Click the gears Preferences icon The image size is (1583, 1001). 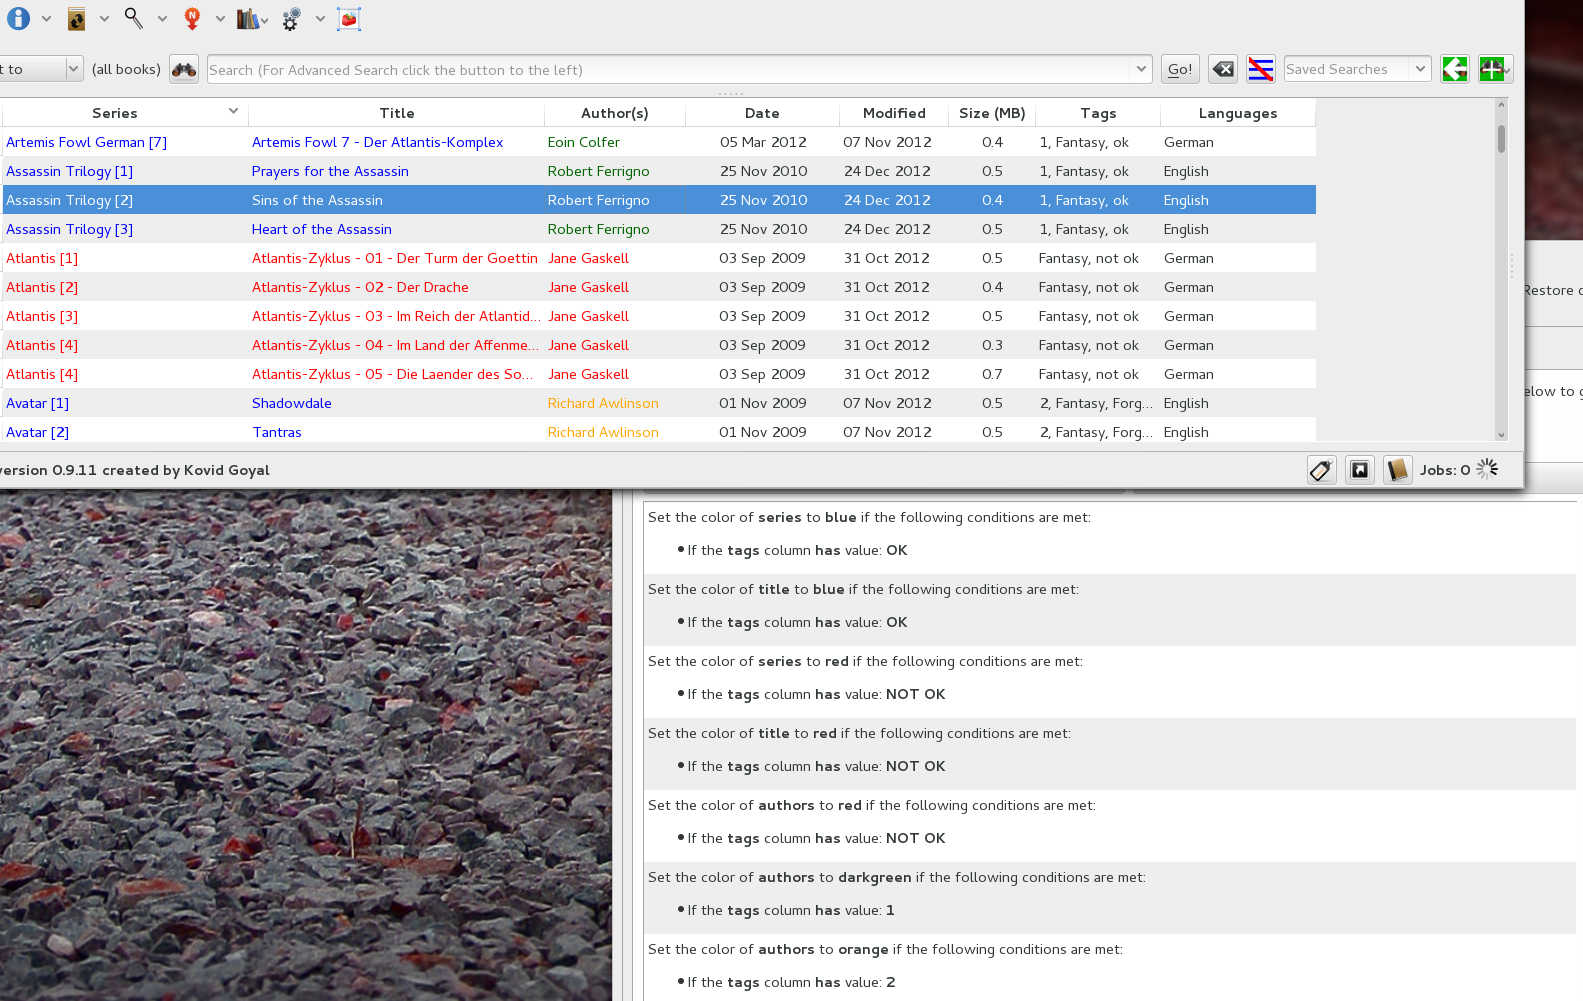point(291,18)
